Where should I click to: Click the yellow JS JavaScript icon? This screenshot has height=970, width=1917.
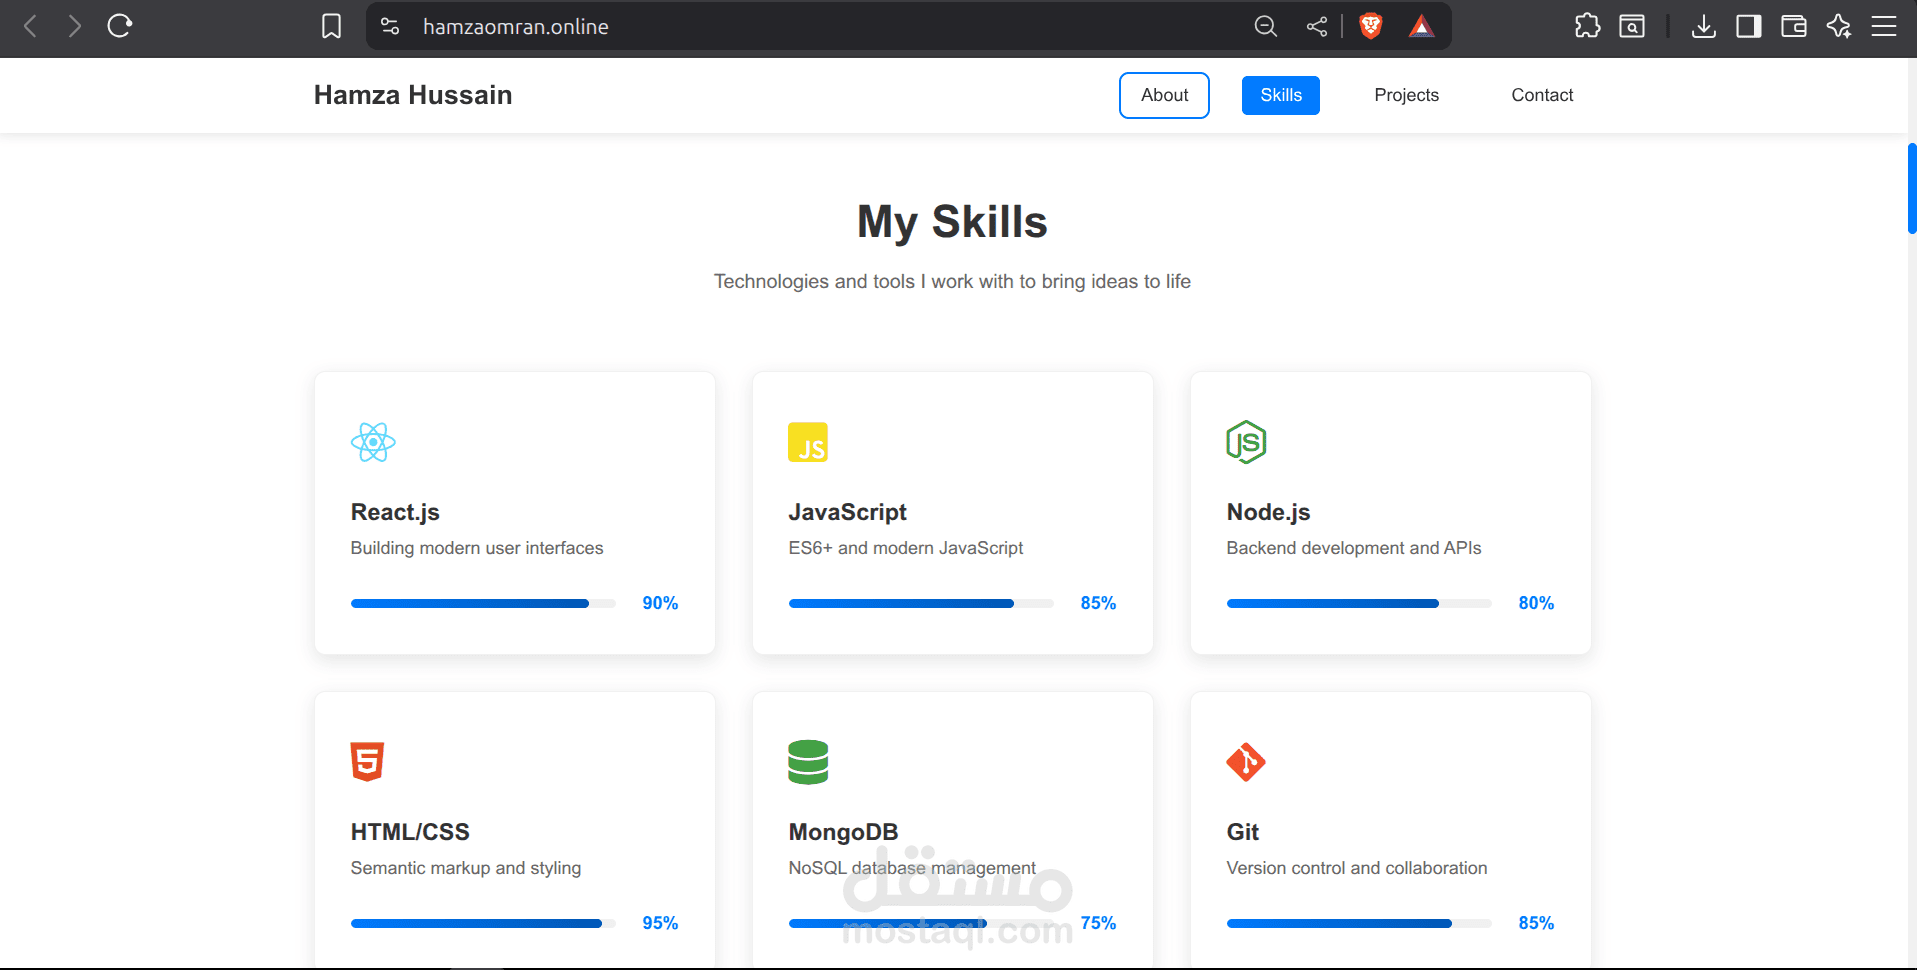[808, 442]
